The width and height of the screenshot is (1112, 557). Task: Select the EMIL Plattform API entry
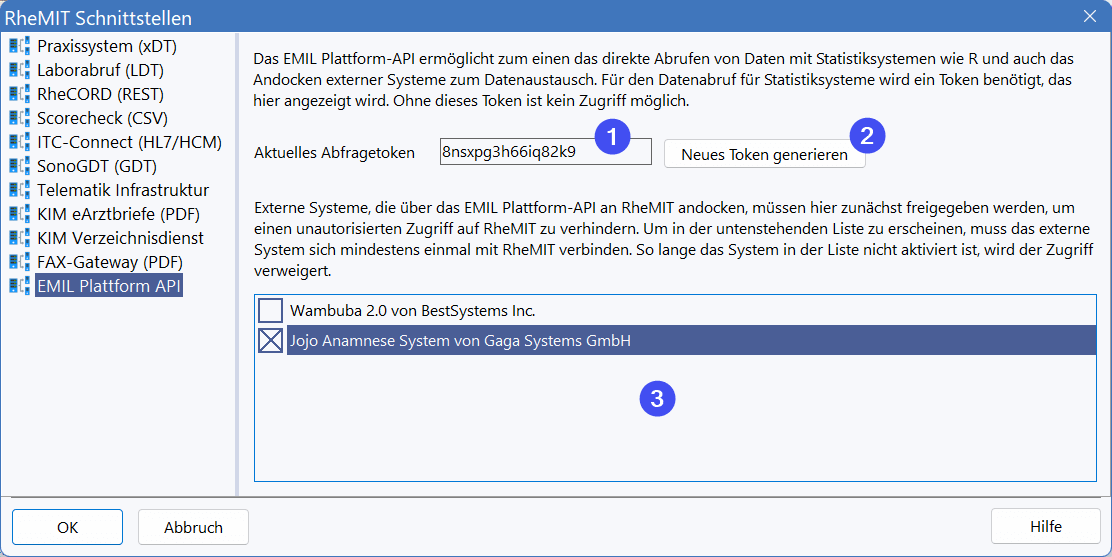(109, 286)
